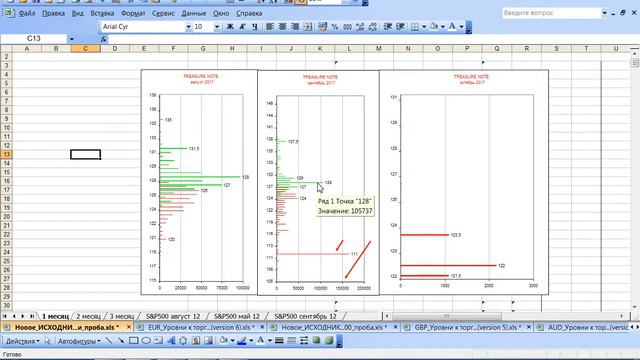The width and height of the screenshot is (640, 360).
Task: Decrease decimal places
Action: (x=373, y=27)
